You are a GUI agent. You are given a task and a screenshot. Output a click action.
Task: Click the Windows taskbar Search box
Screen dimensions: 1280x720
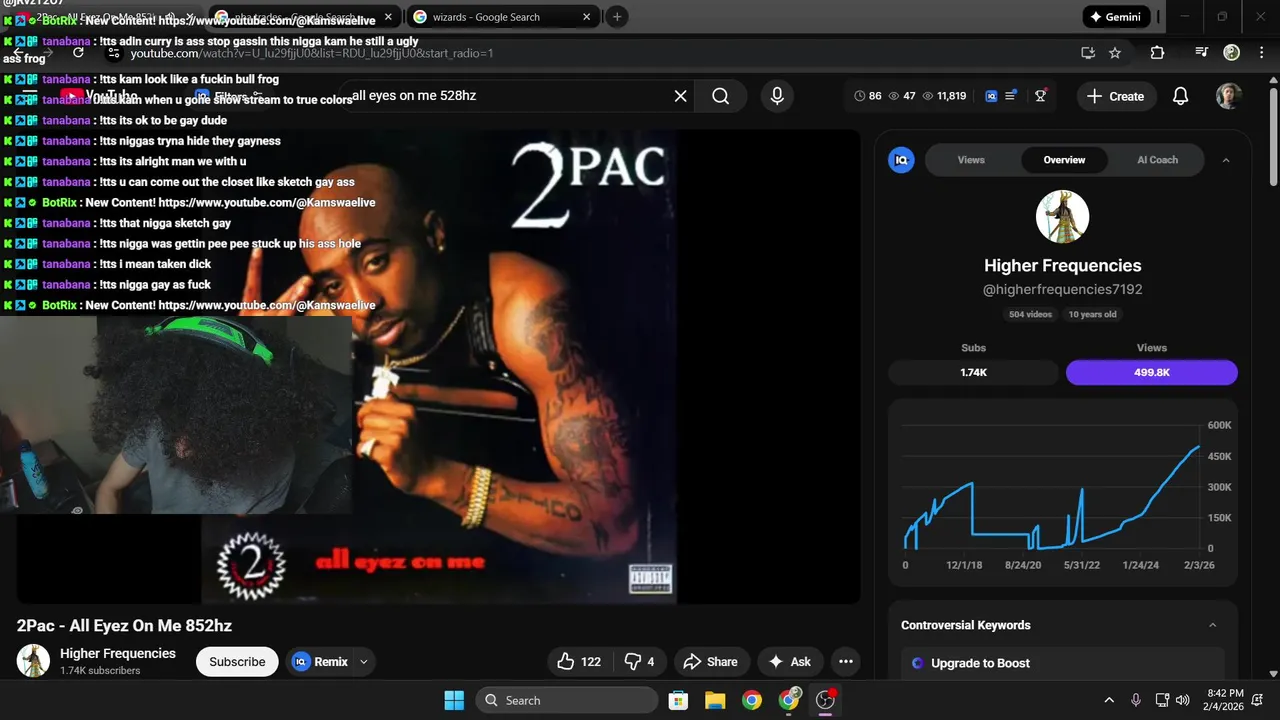click(x=566, y=700)
